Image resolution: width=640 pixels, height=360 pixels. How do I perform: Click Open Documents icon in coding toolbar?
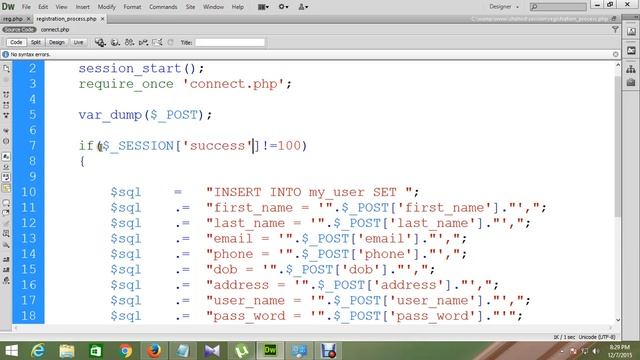(x=6, y=69)
